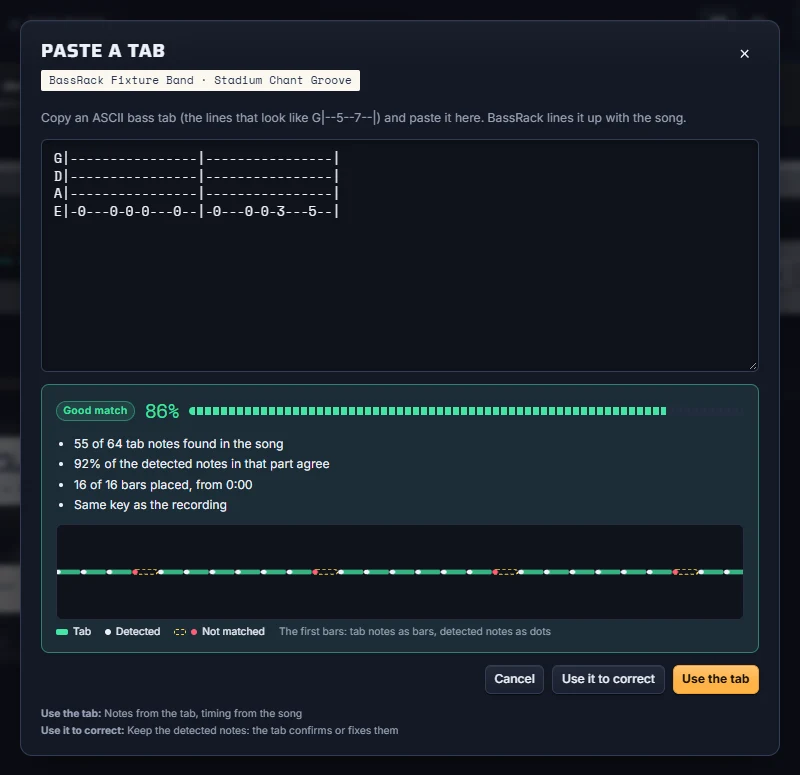Click the Good match badge
The height and width of the screenshot is (775, 800).
pyautogui.click(x=95, y=411)
